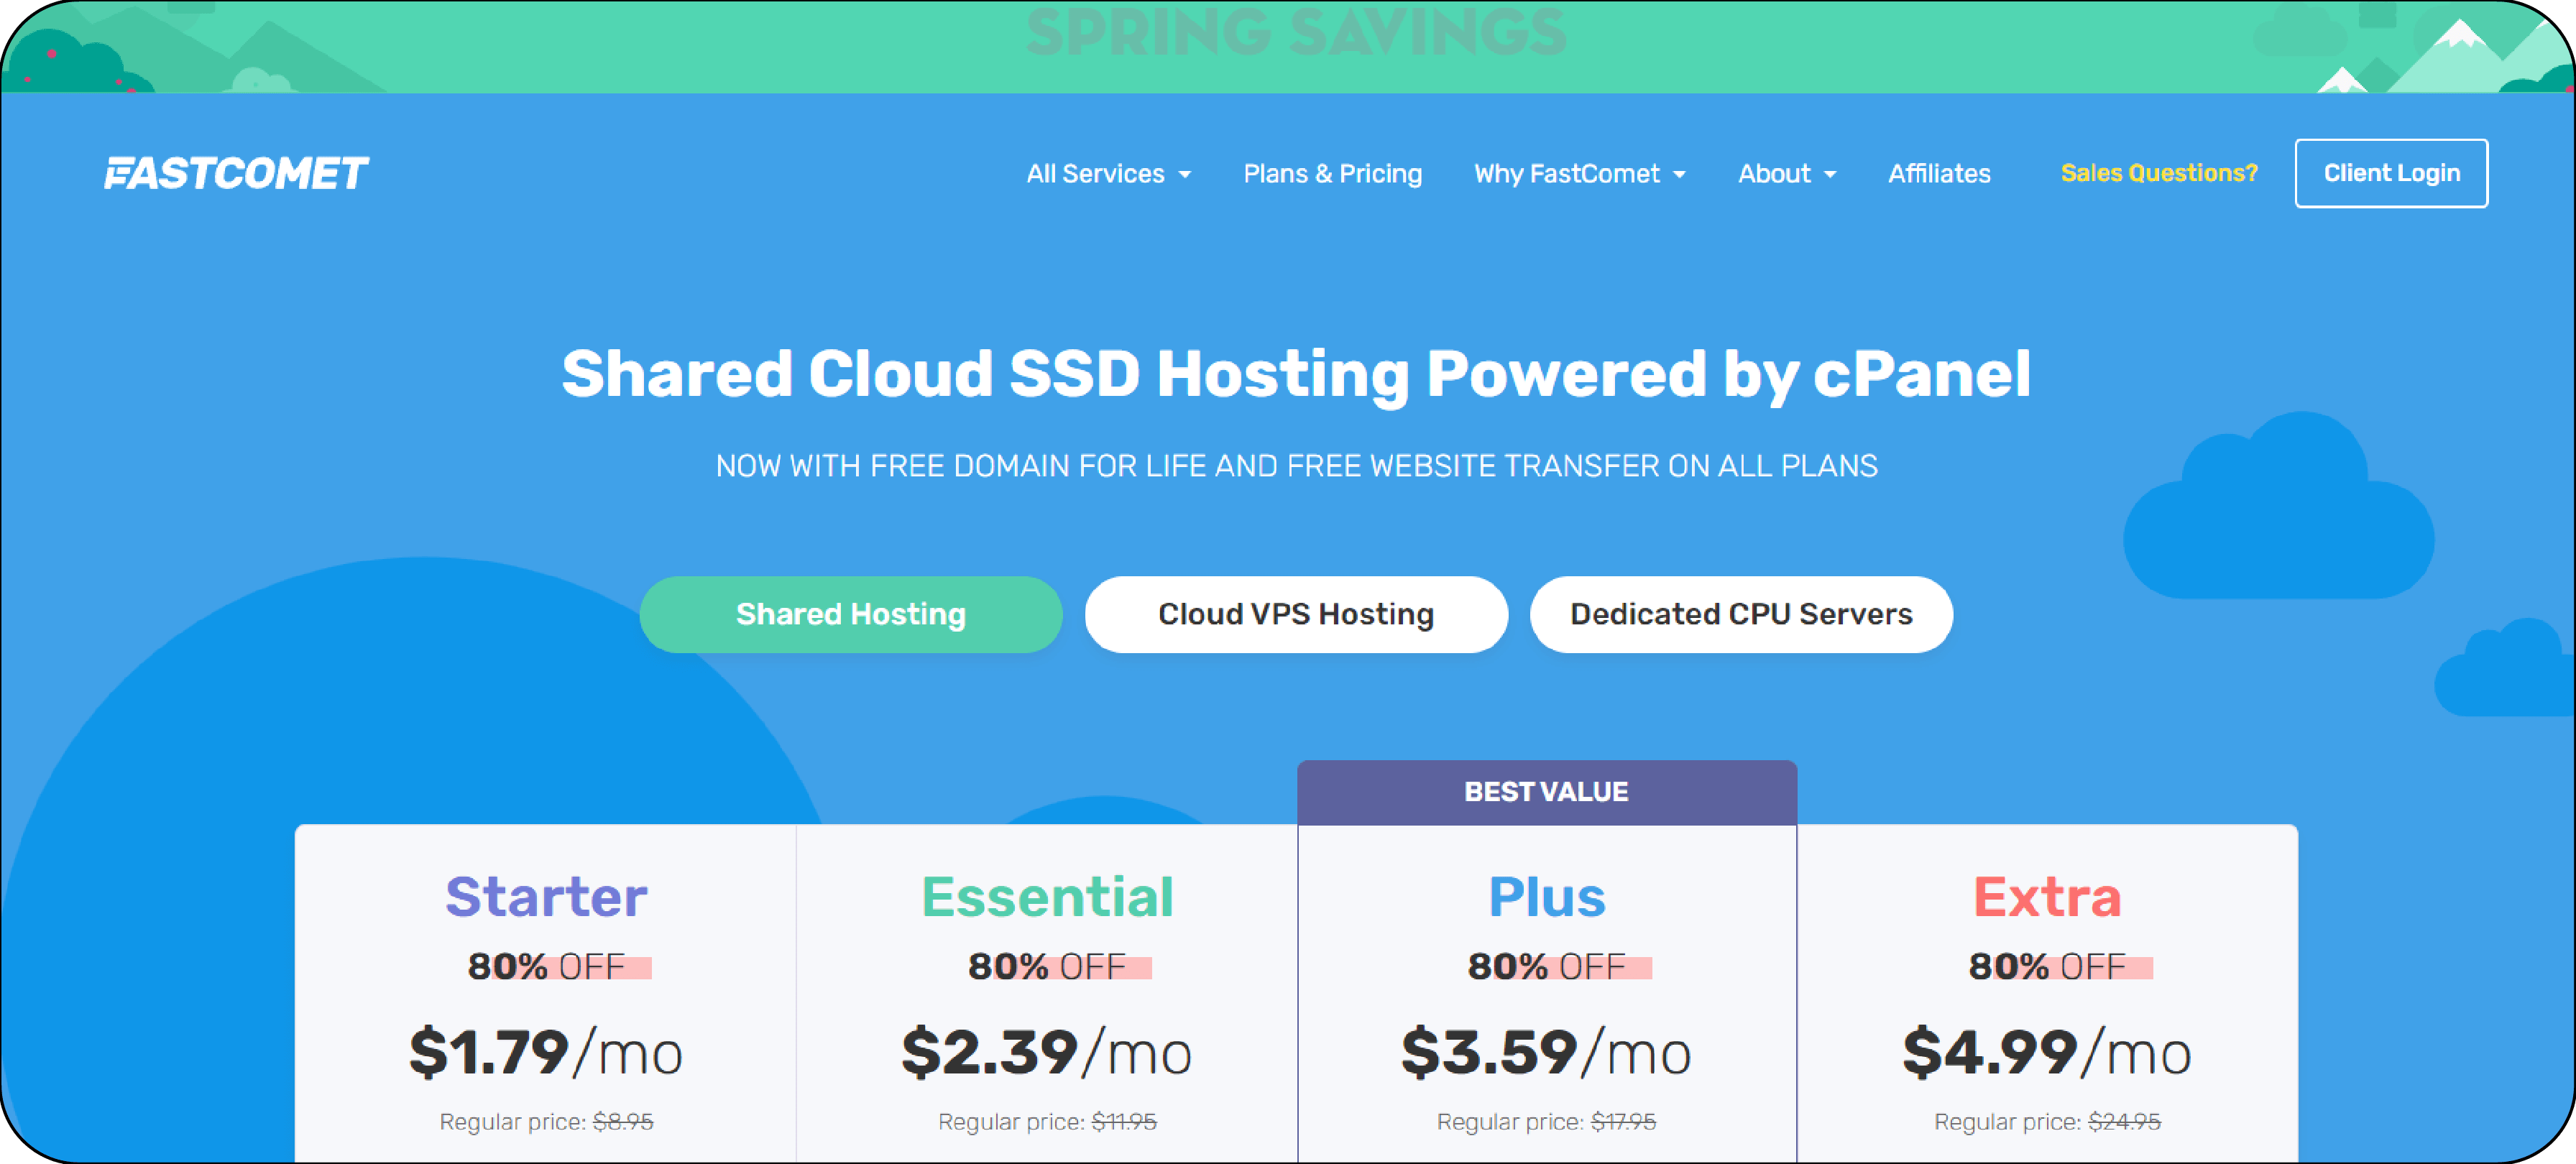Click the $2.39/mo Essential price
Screen dimensions: 2576x1164
click(x=1047, y=1052)
